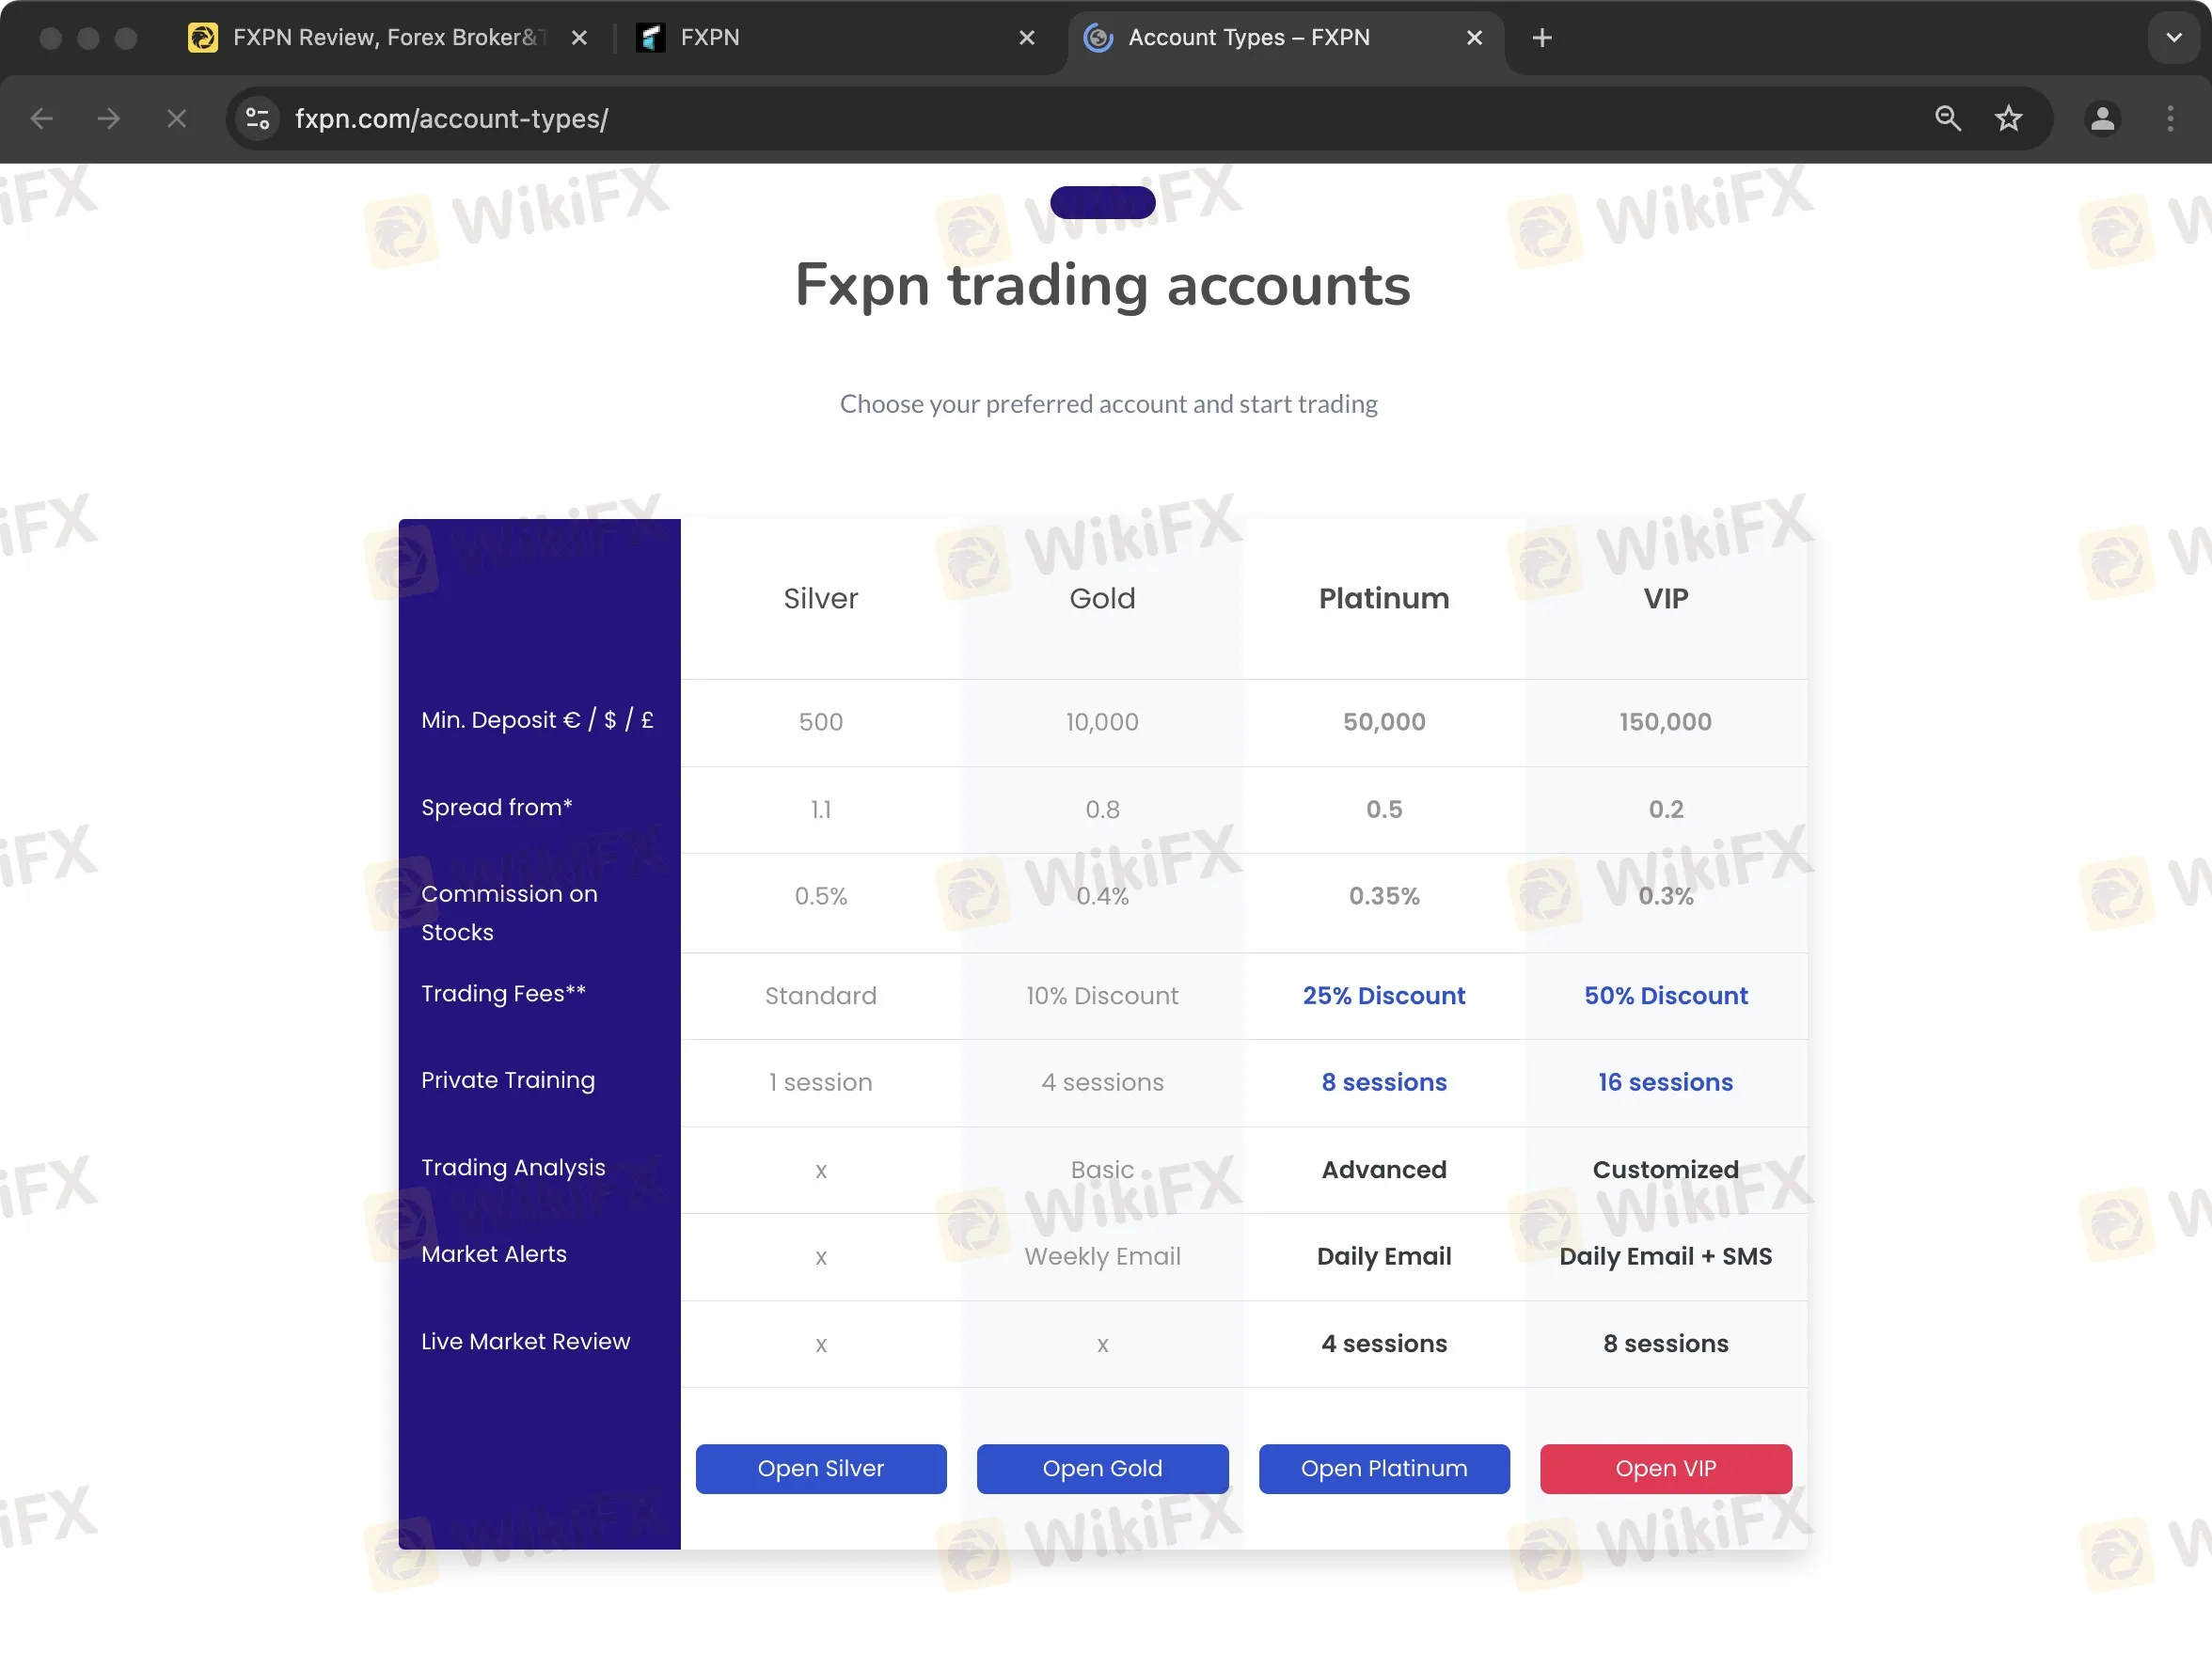Select the Gold account tab
The width and height of the screenshot is (2212, 1653).
[x=1100, y=599]
